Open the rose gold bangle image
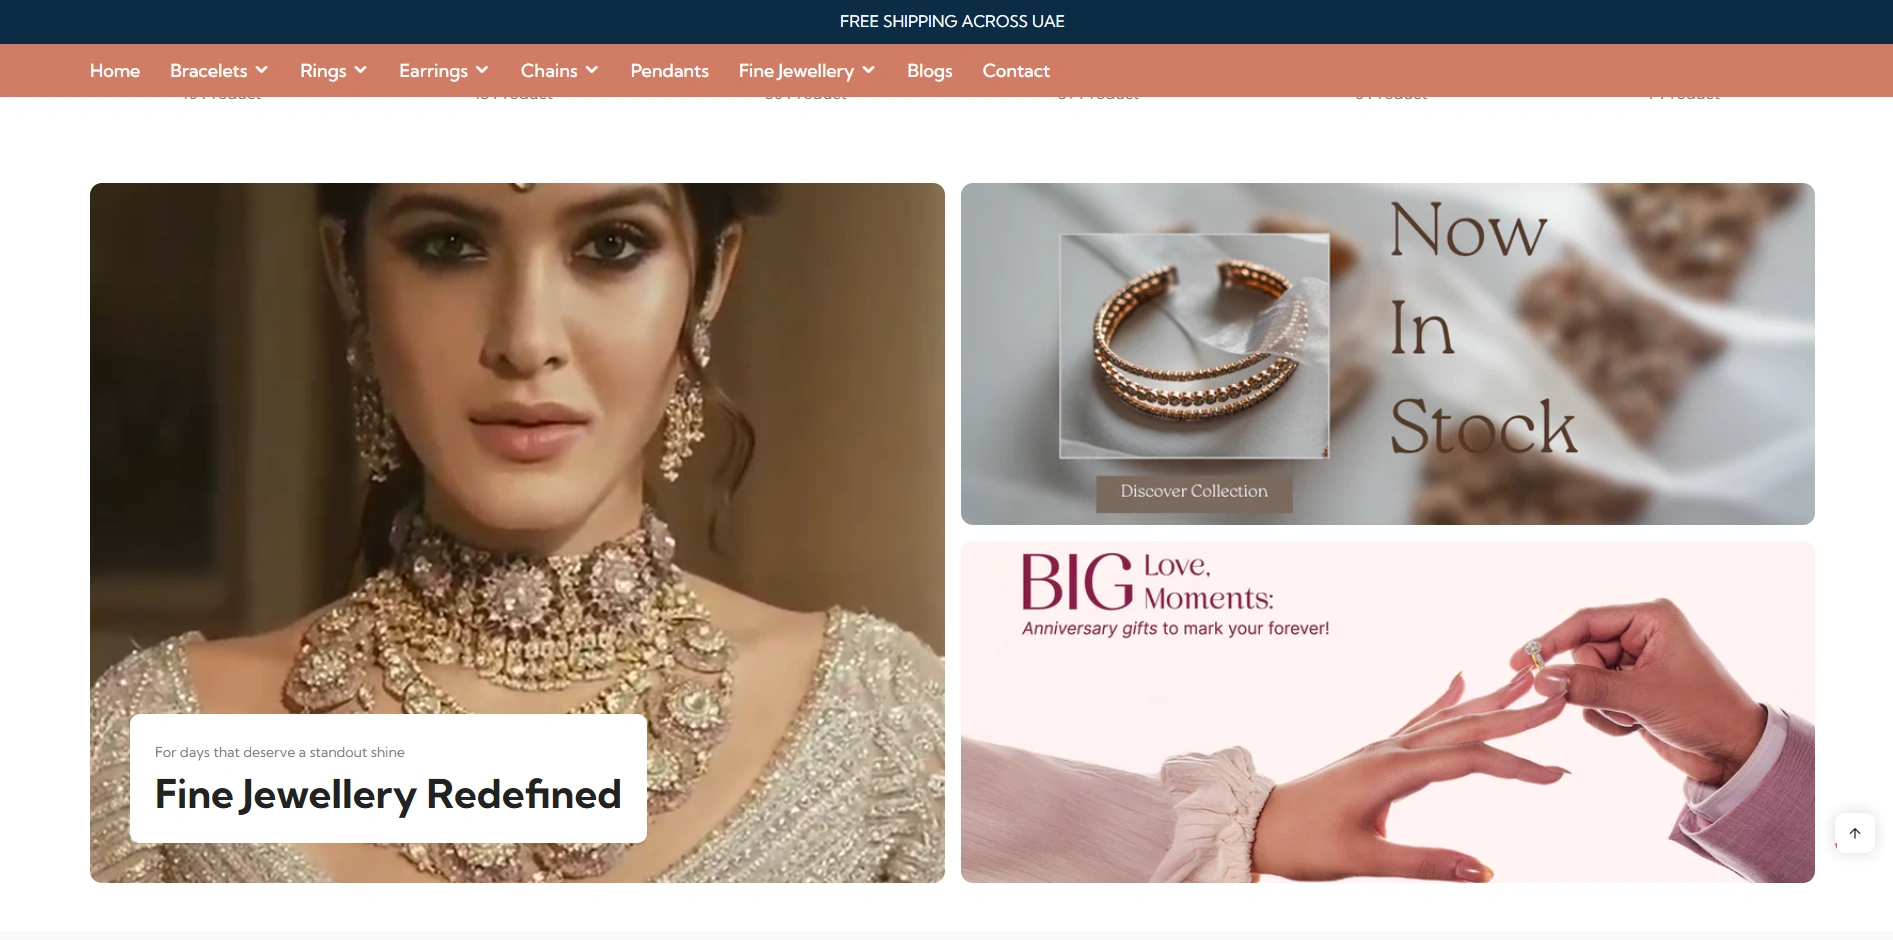This screenshot has height=940, width=1893. click(x=1194, y=346)
